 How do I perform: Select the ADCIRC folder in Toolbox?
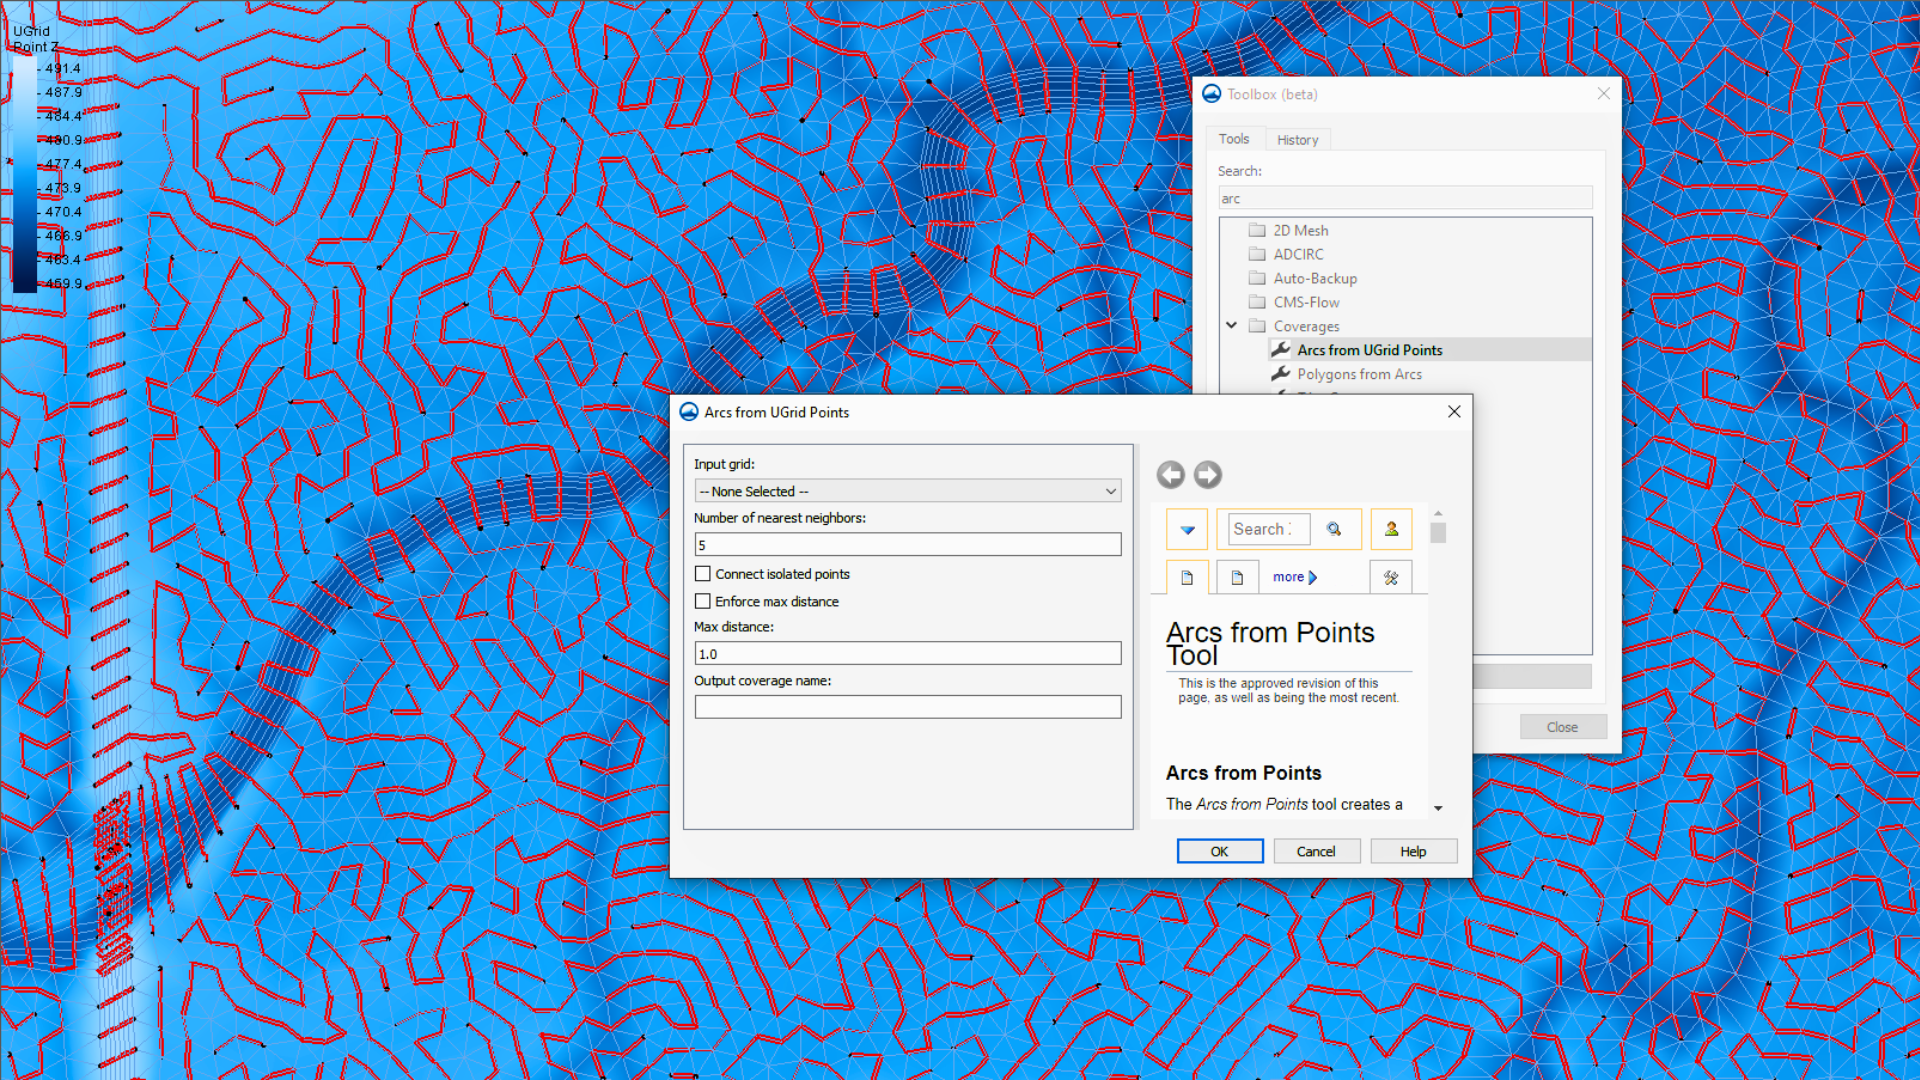tap(1298, 254)
